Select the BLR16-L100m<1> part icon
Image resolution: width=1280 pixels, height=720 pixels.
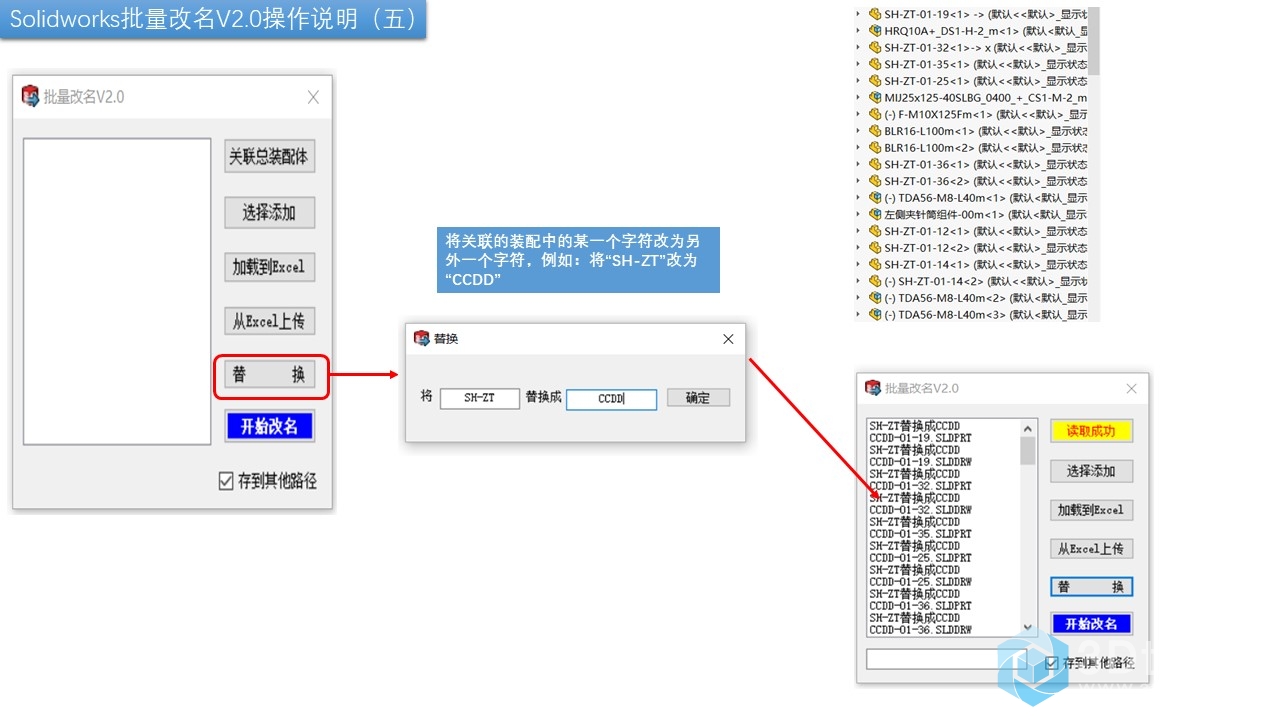(x=875, y=131)
